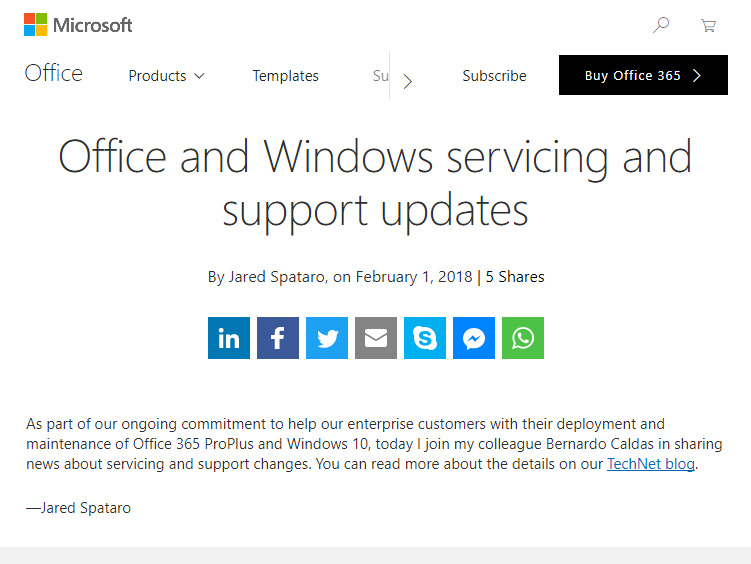Share the article via Facebook Messenger

[x=474, y=338]
